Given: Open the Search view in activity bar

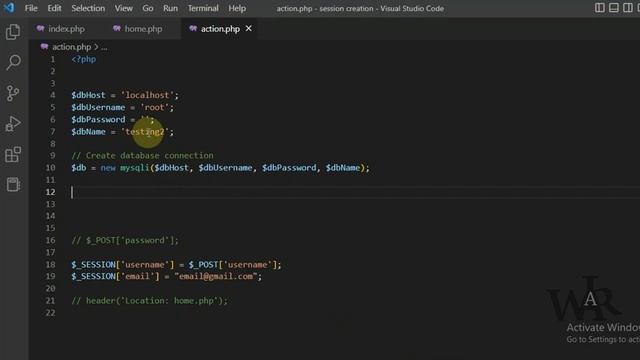Looking at the screenshot, I should click(x=13, y=62).
